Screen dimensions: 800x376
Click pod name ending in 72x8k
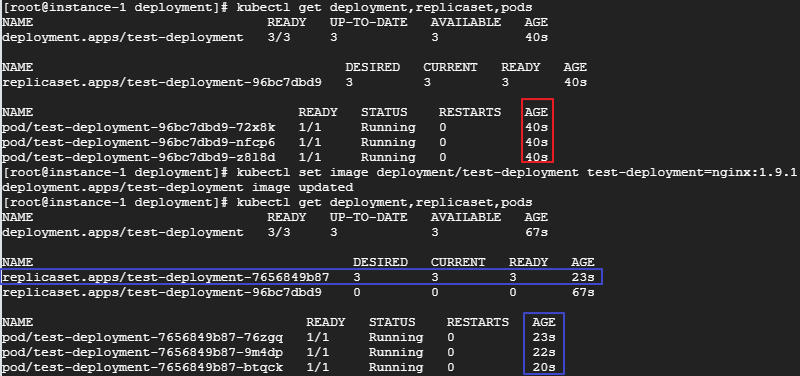click(x=139, y=127)
